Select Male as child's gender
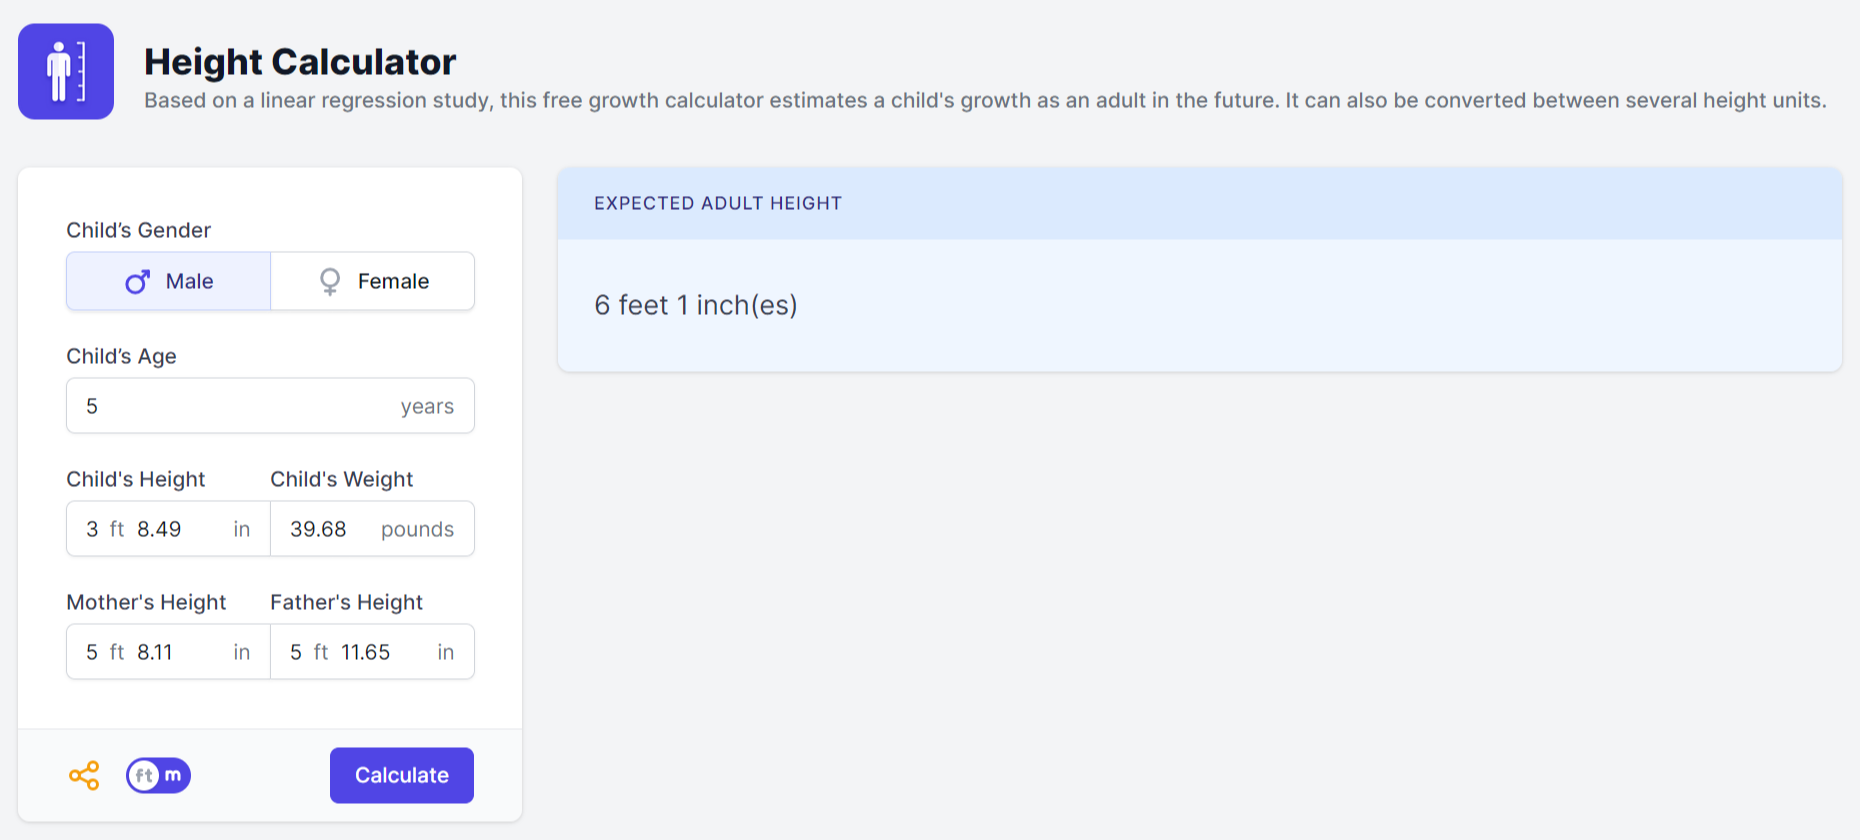The image size is (1860, 840). click(168, 281)
